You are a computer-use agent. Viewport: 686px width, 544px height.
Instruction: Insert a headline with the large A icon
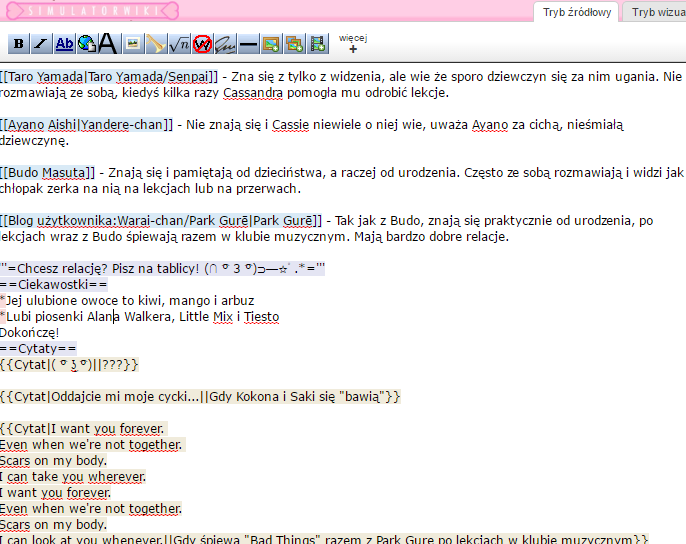click(108, 44)
